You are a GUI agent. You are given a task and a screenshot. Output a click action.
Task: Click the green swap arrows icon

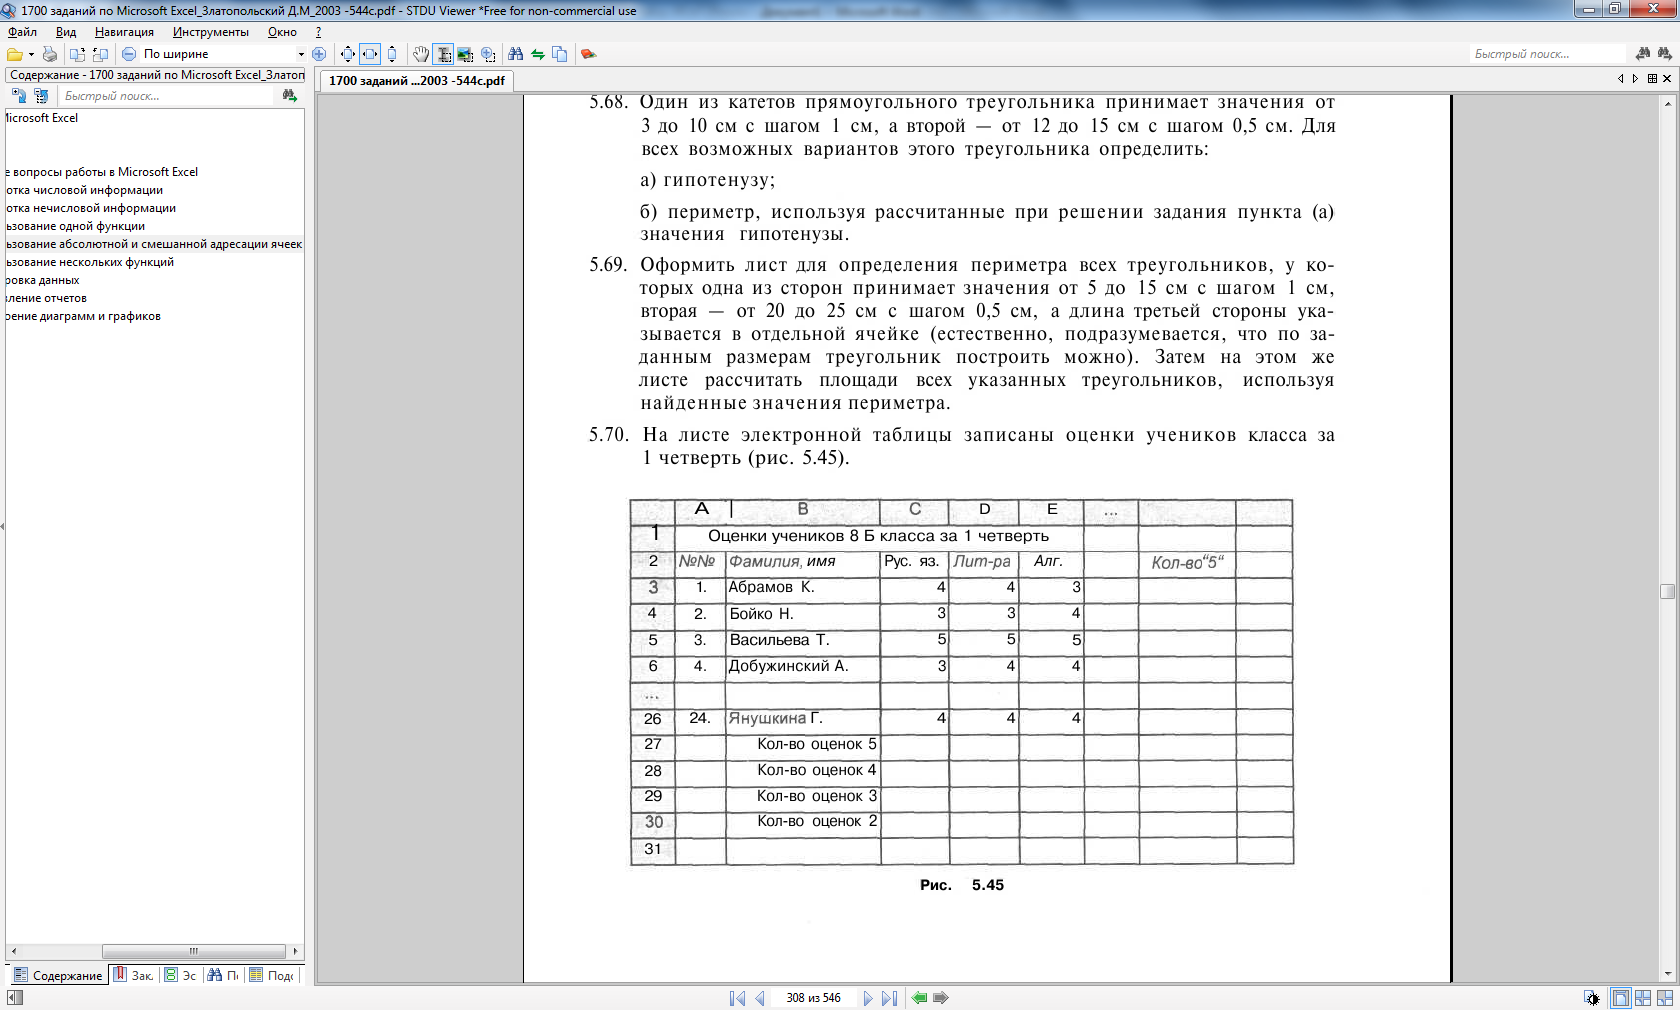[x=538, y=54]
